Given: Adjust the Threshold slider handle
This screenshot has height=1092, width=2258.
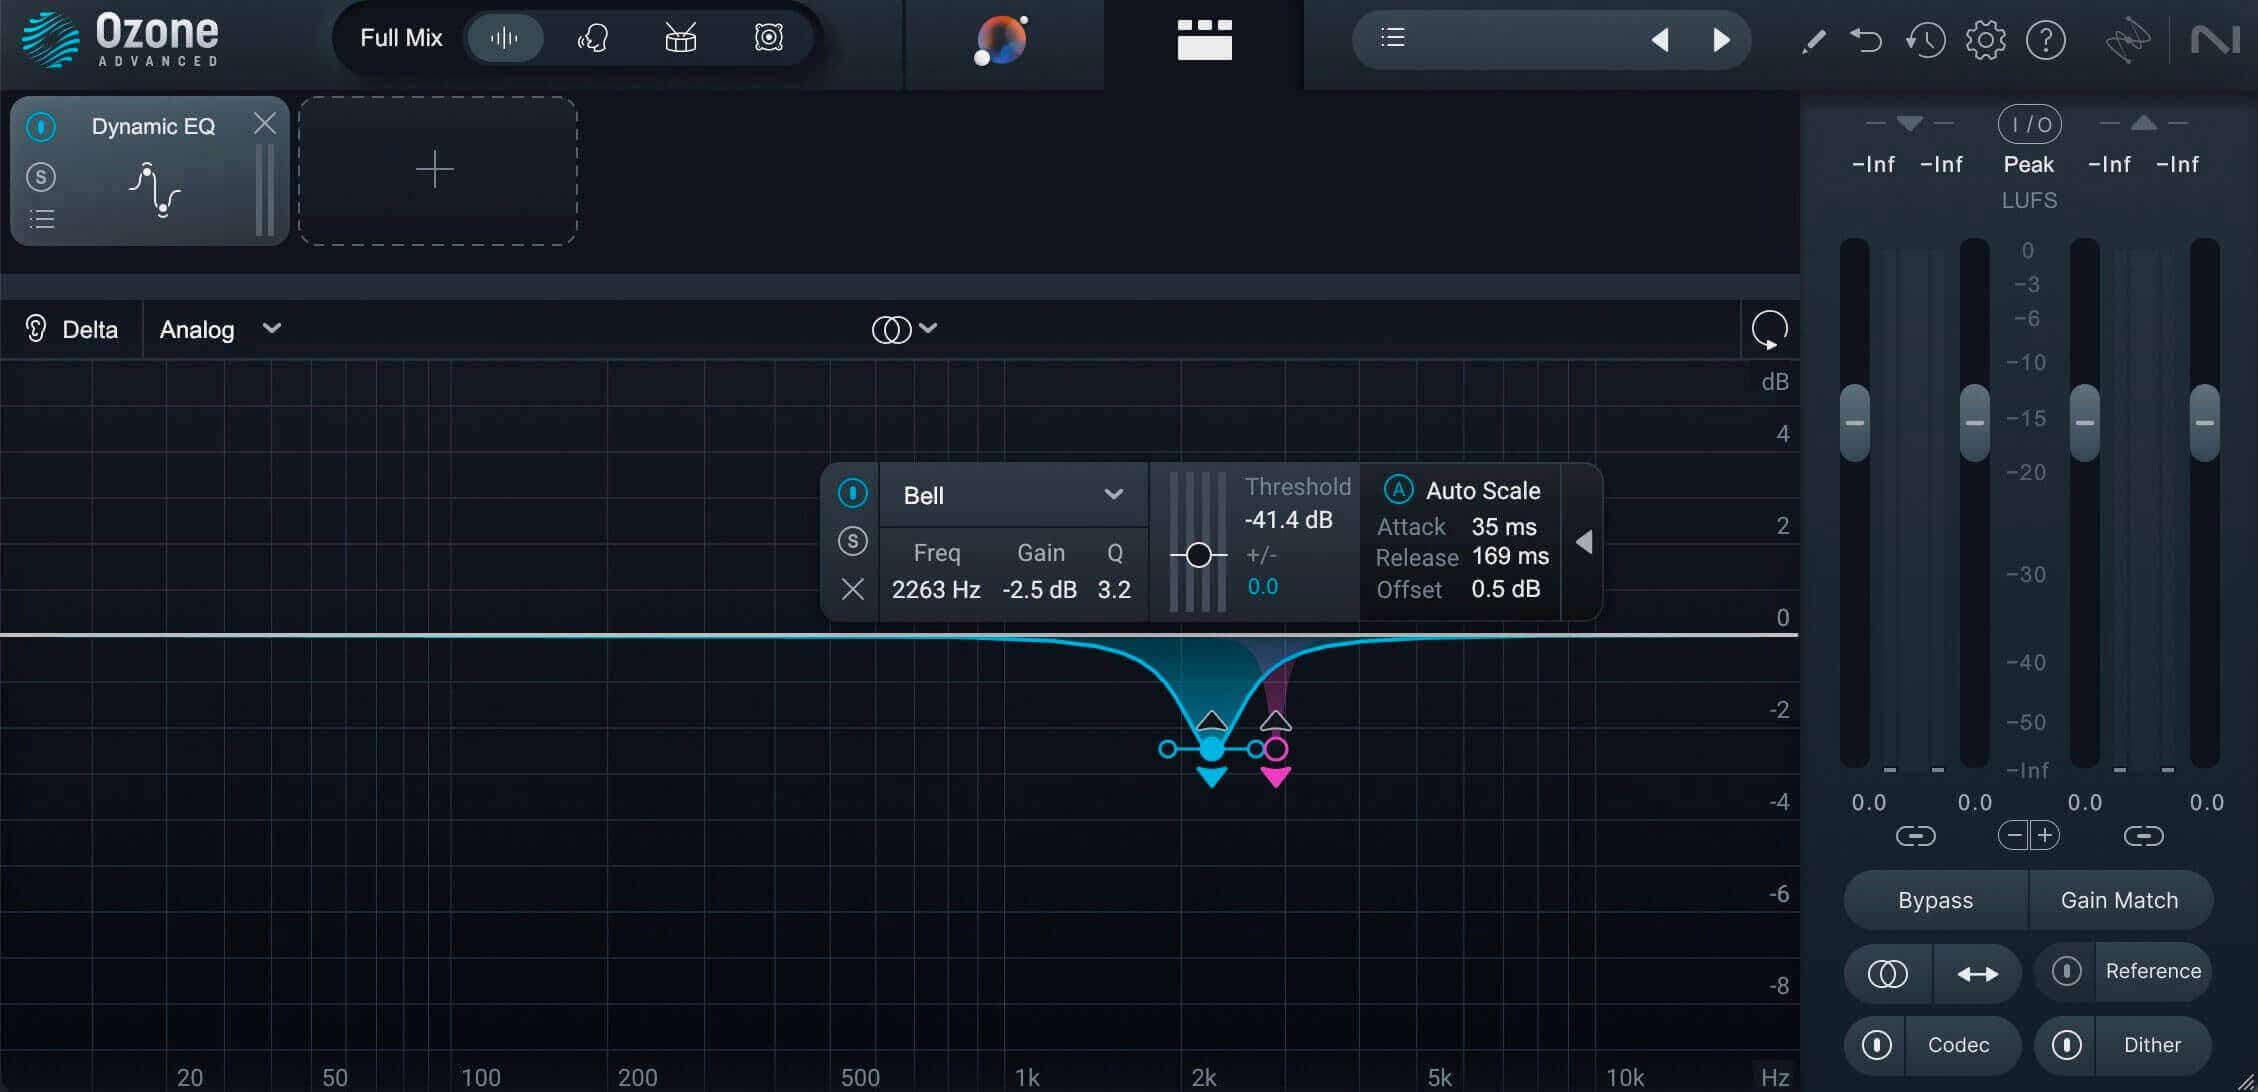Looking at the screenshot, I should click(x=1198, y=555).
